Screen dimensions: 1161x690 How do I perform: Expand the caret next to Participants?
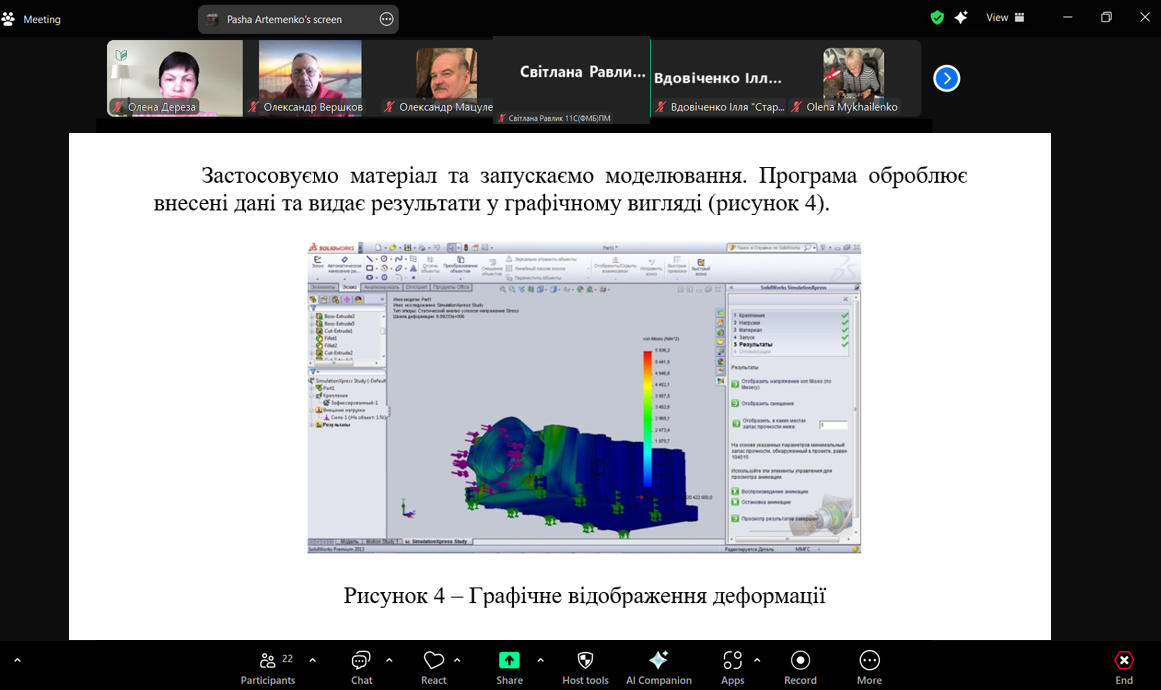pyautogui.click(x=312, y=660)
